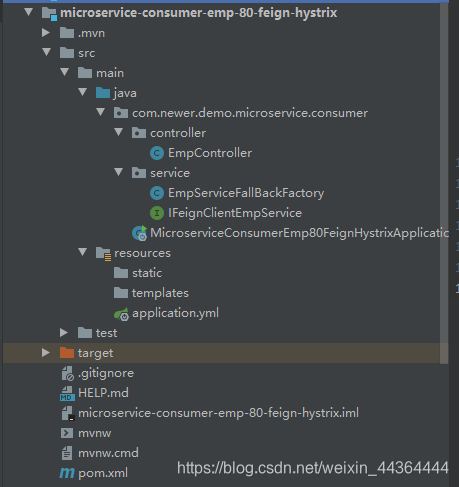Click the static folder icon
This screenshot has height=487, width=459.
point(121,273)
